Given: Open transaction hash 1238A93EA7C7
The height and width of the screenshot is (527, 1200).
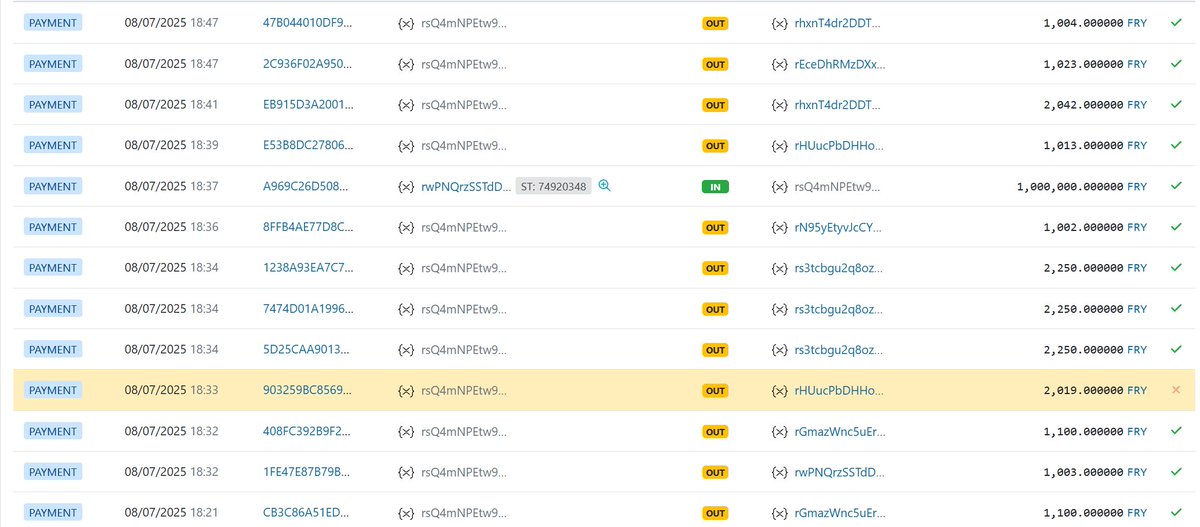Looking at the screenshot, I should (x=308, y=268).
